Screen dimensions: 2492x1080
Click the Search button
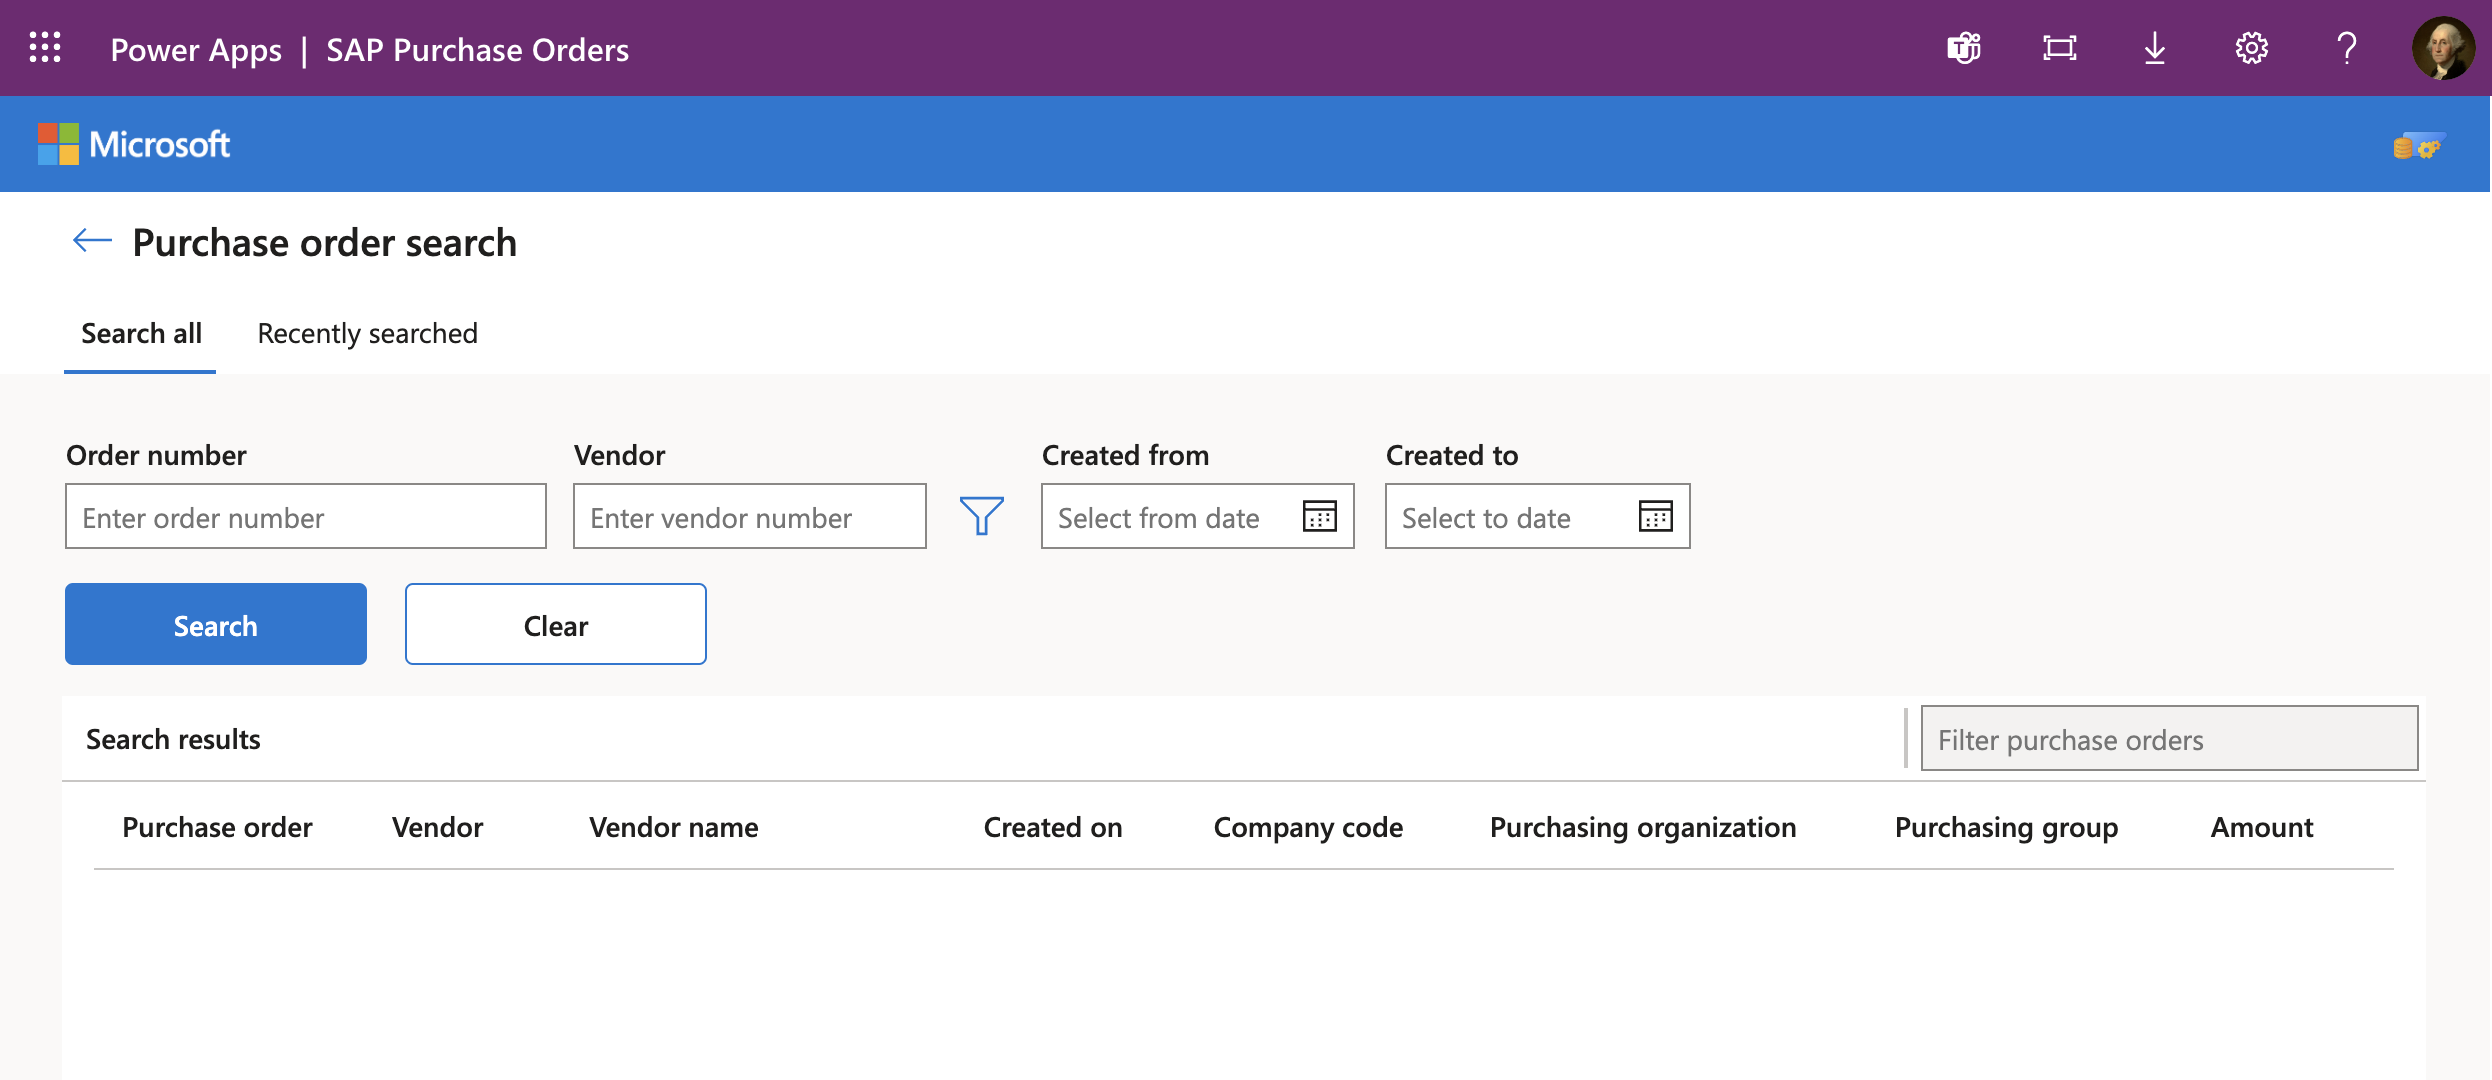point(215,624)
